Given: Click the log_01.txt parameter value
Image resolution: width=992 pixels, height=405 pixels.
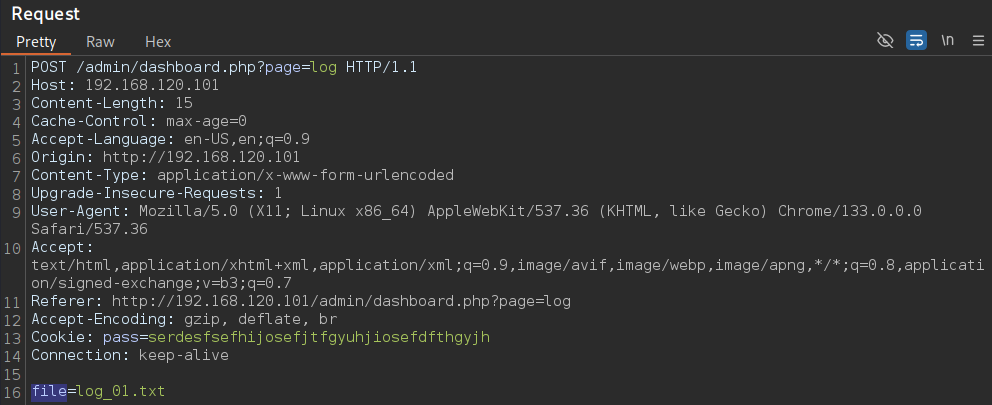Looking at the screenshot, I should [x=121, y=392].
